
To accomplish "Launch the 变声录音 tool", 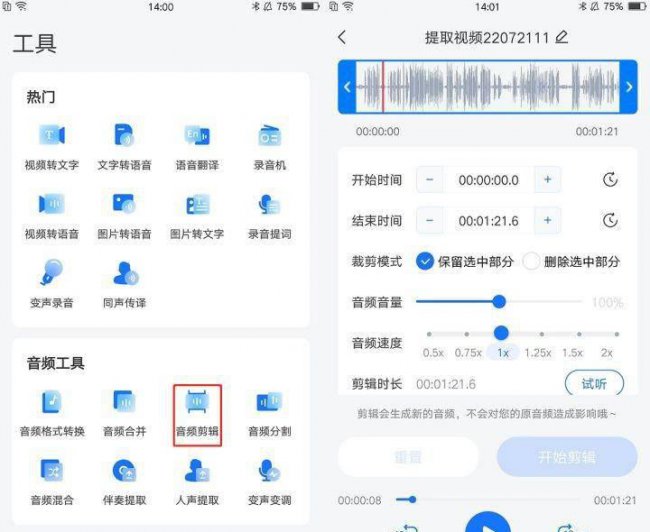I will click(x=51, y=285).
